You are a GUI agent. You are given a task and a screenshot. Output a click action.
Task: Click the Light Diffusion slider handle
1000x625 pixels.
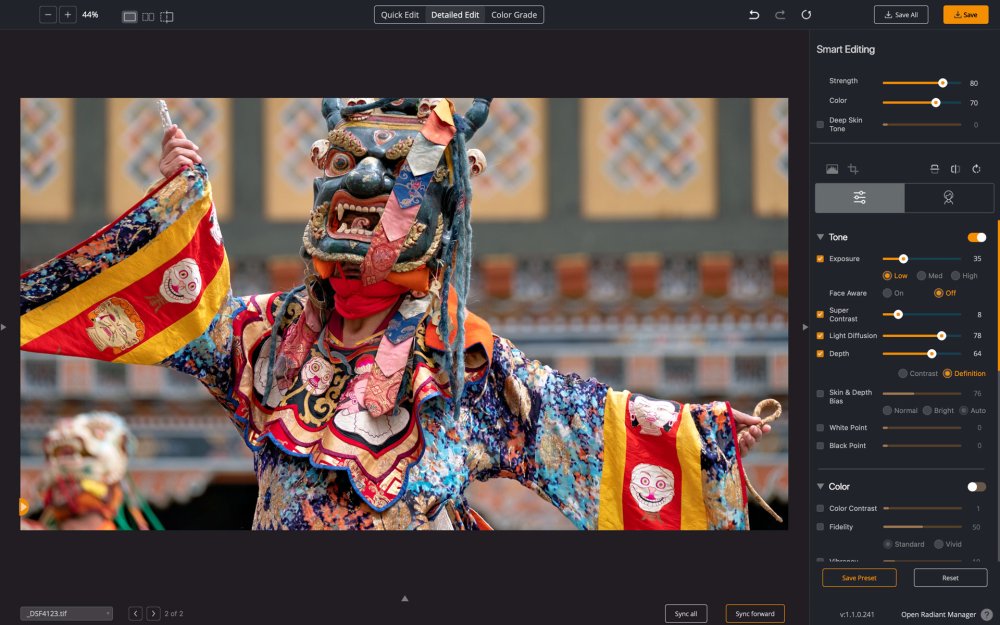(941, 335)
